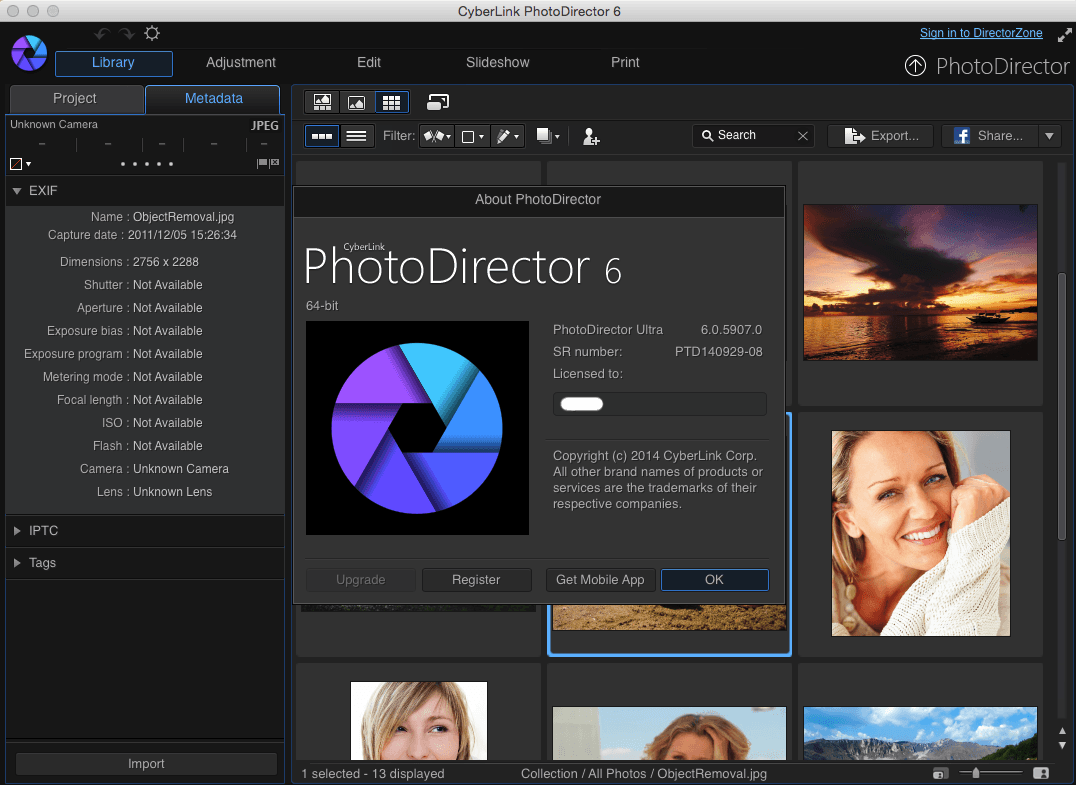Click the Capture date value
1076x785 pixels.
pos(182,235)
